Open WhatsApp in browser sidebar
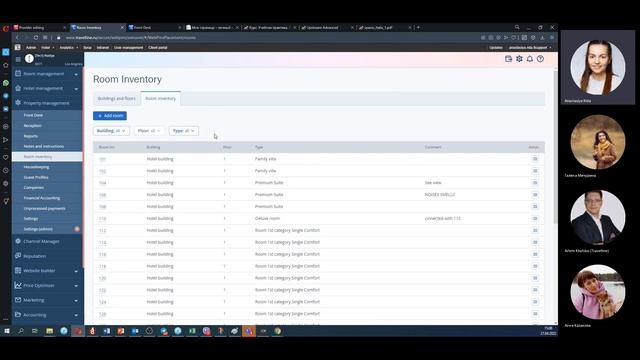Screen dimensions: 640x360 click(6, 82)
